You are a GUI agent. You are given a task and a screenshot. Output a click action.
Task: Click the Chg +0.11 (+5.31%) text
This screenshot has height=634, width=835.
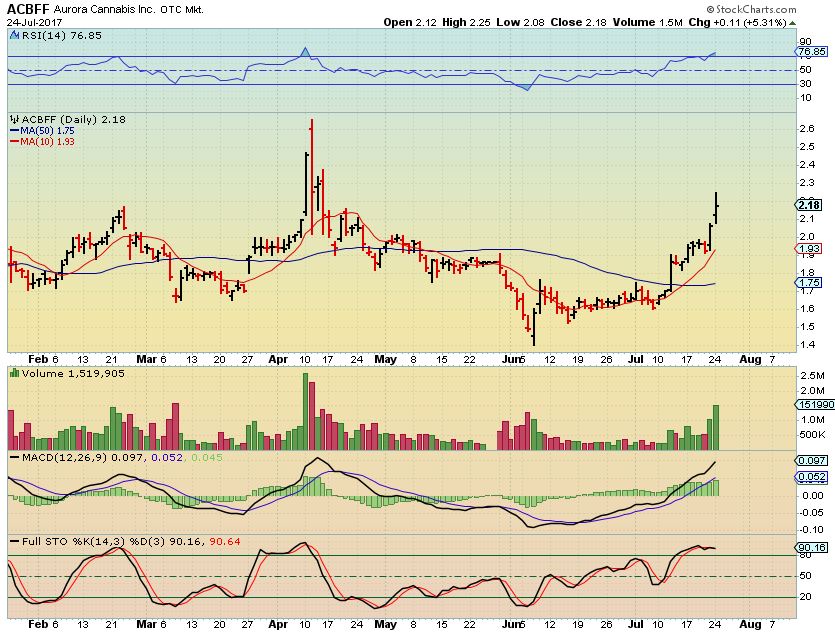[x=738, y=22]
